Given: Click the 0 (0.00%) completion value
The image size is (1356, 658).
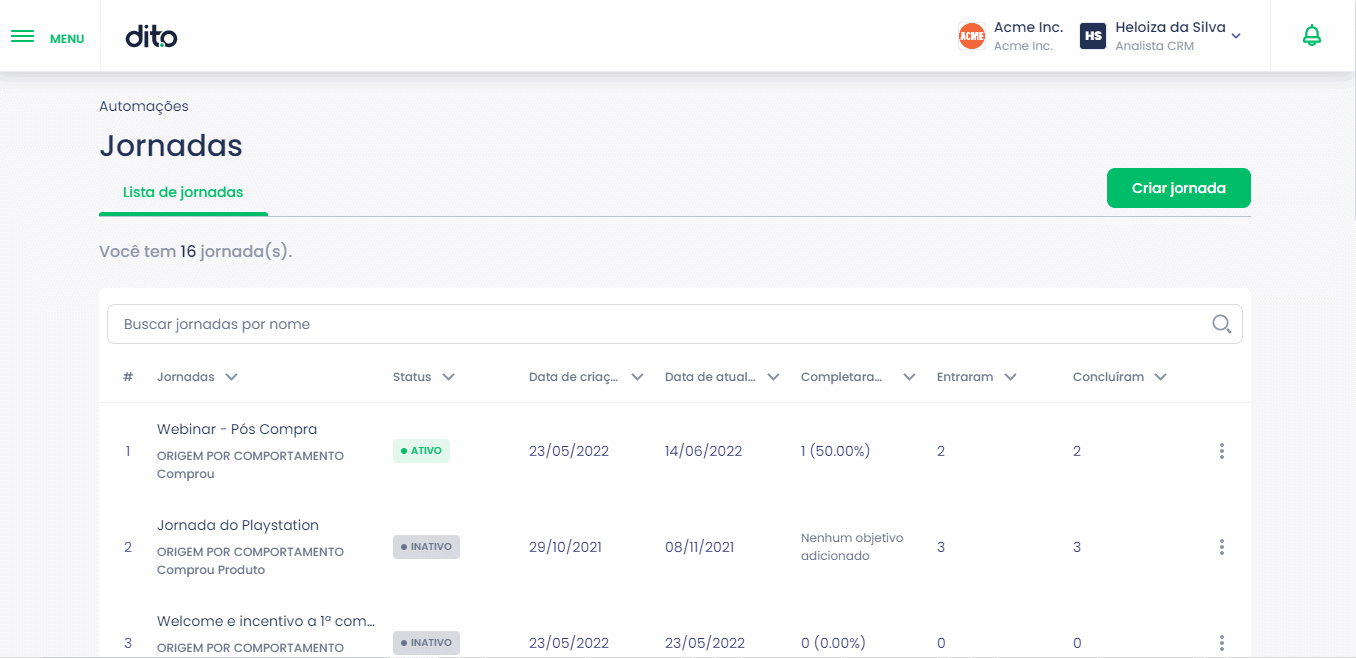Looking at the screenshot, I should [833, 643].
